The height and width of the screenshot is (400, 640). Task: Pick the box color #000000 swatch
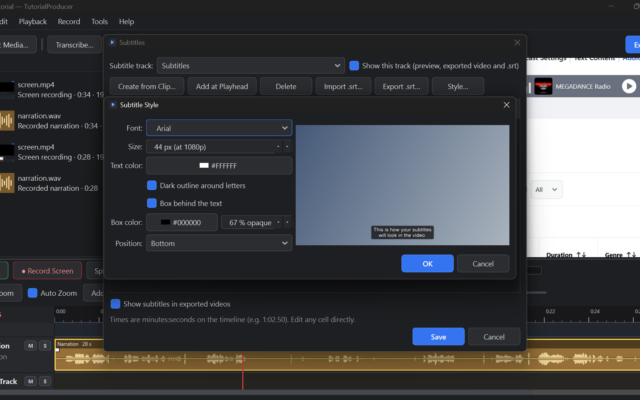(182, 222)
